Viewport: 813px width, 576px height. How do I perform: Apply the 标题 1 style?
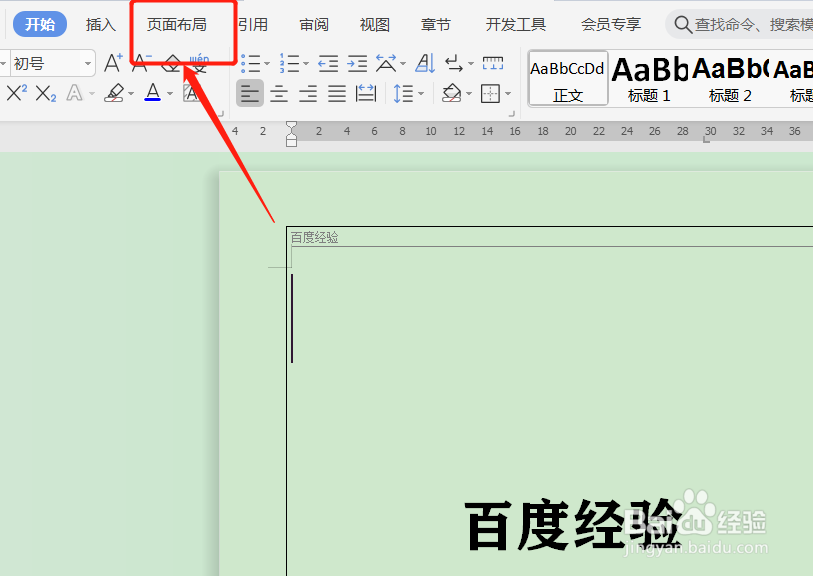649,79
